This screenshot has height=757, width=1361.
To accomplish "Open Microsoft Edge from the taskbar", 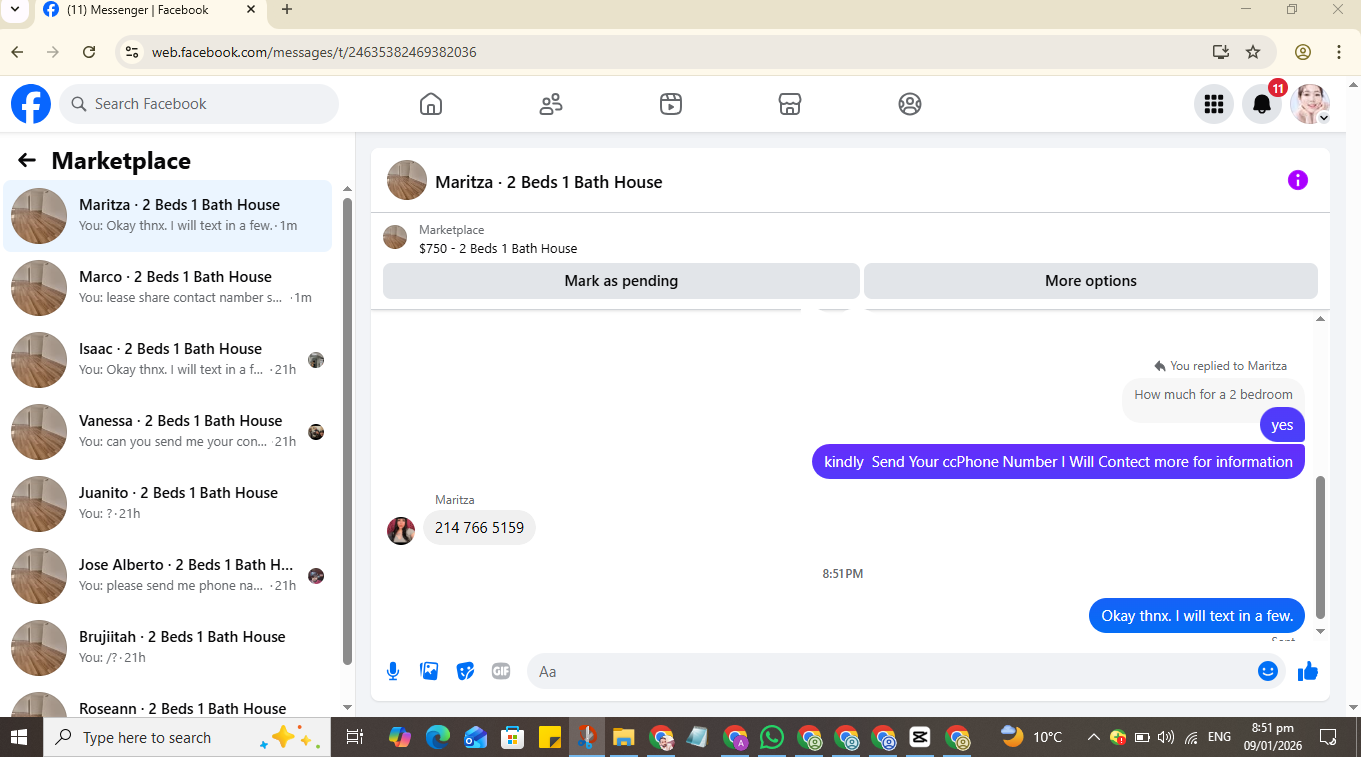I will pos(437,737).
